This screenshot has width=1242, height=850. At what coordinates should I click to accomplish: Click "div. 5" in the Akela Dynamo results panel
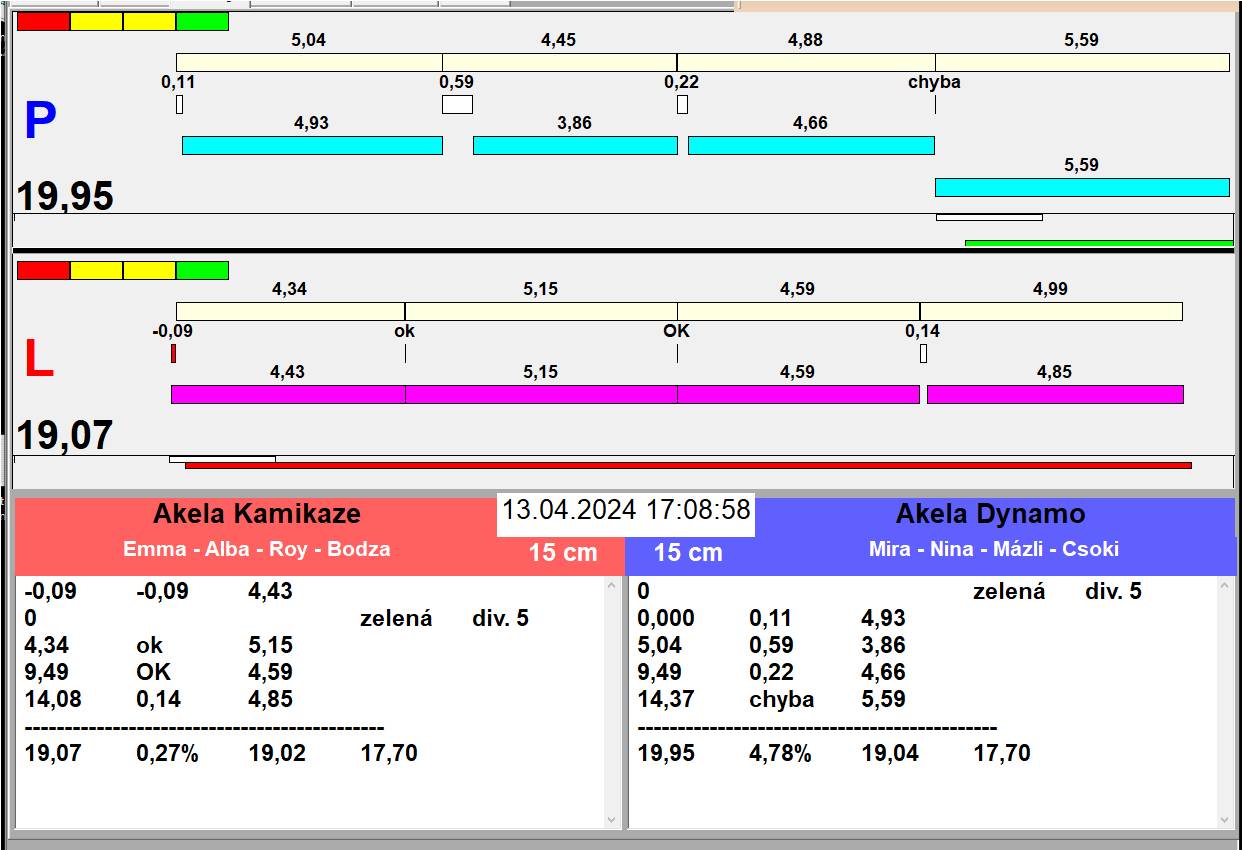(x=1113, y=591)
